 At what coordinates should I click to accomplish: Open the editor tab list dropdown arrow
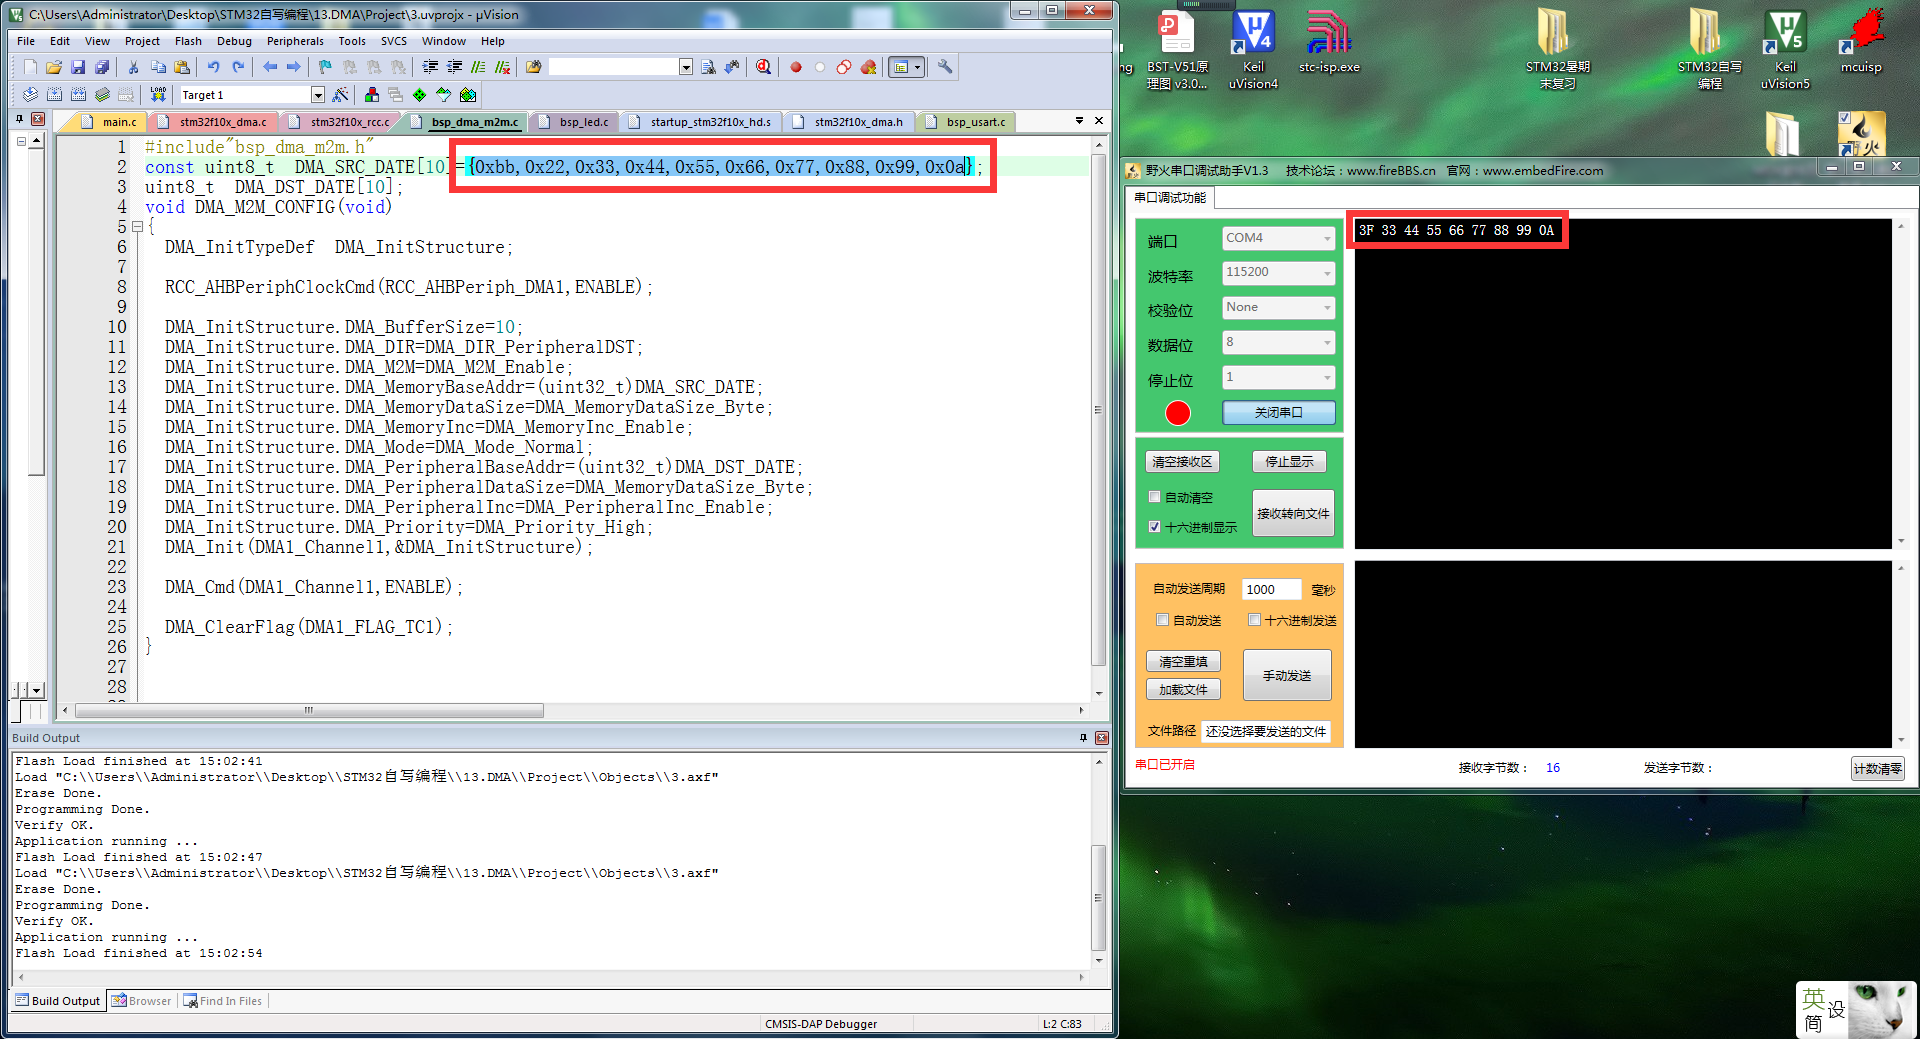click(x=1079, y=121)
